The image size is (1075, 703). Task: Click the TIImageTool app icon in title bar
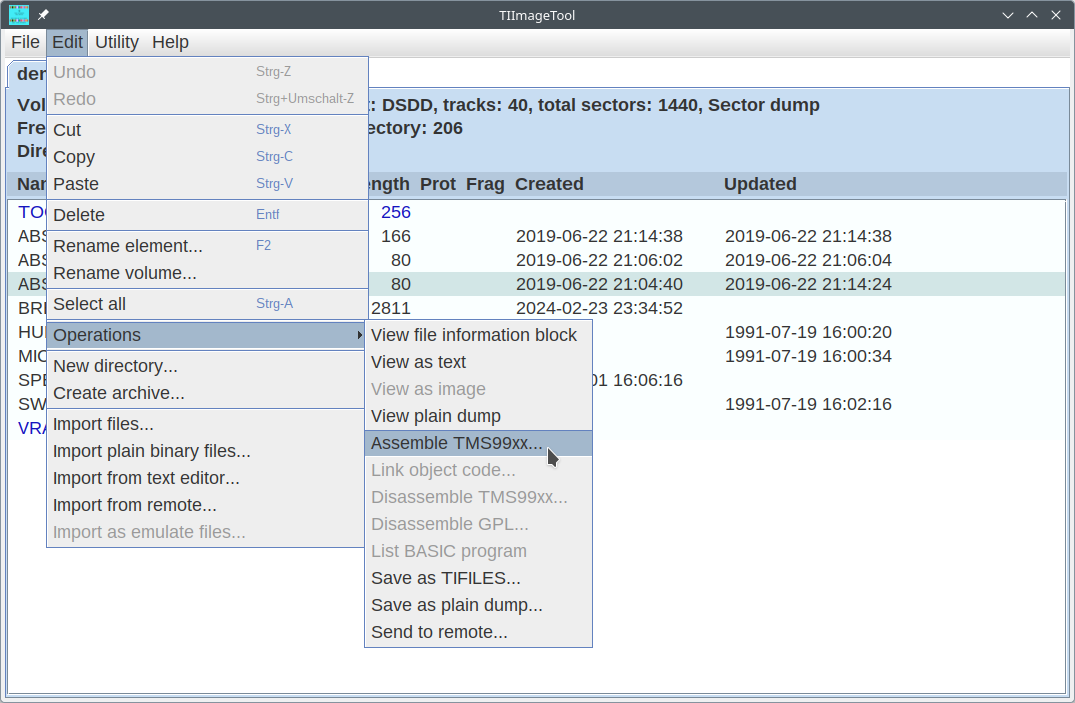click(19, 15)
